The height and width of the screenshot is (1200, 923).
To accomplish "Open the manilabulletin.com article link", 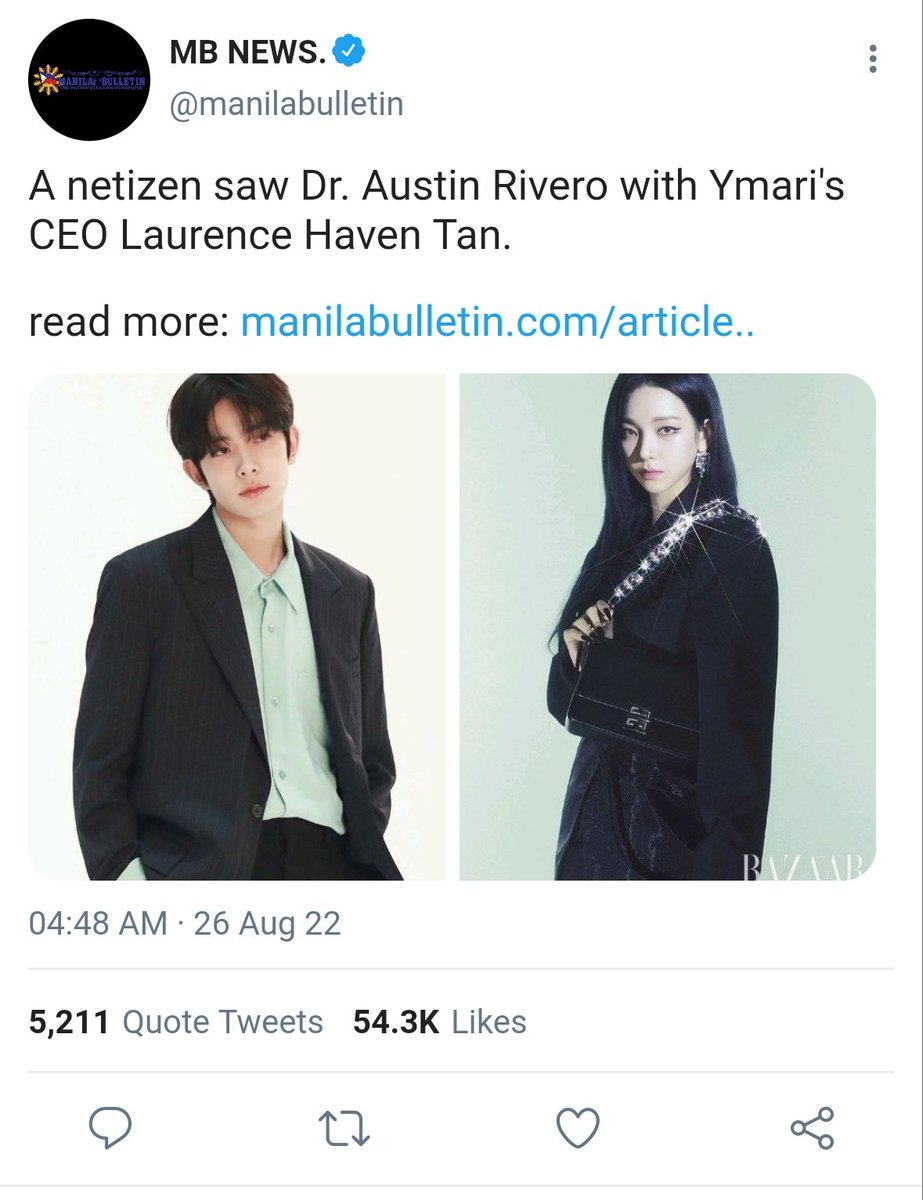I will [x=496, y=322].
